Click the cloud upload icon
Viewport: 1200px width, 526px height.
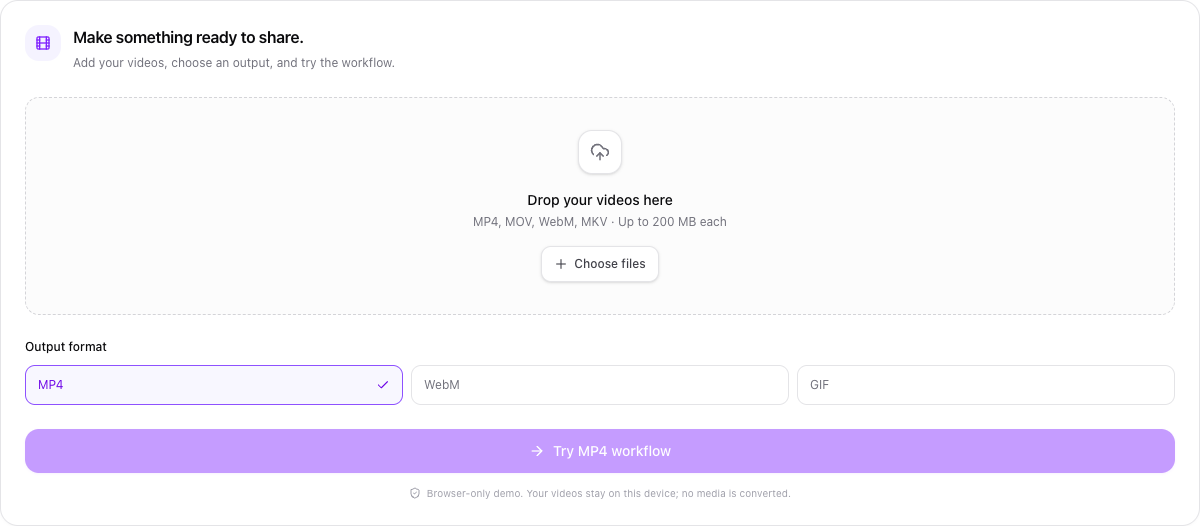point(600,152)
